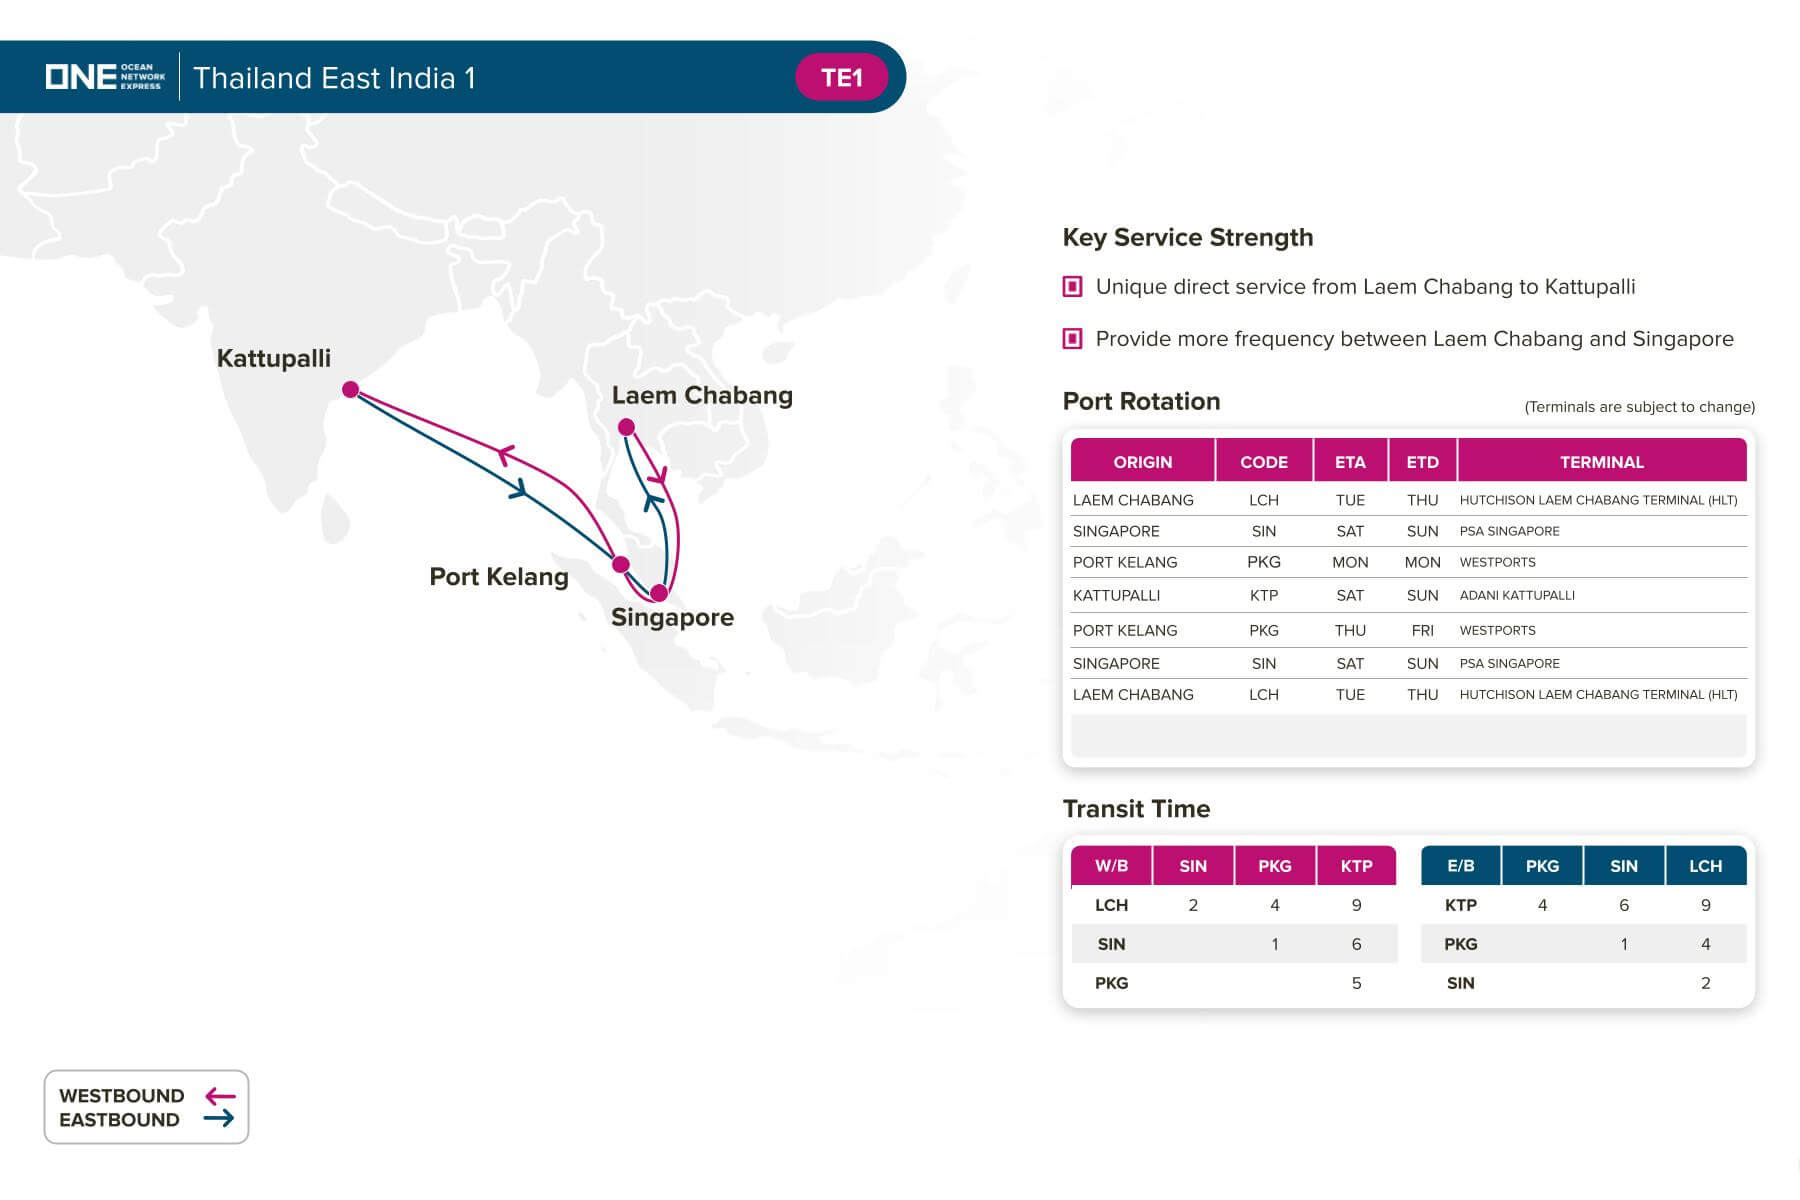Click the TERMINAL column header
The height and width of the screenshot is (1200, 1800).
point(1602,461)
